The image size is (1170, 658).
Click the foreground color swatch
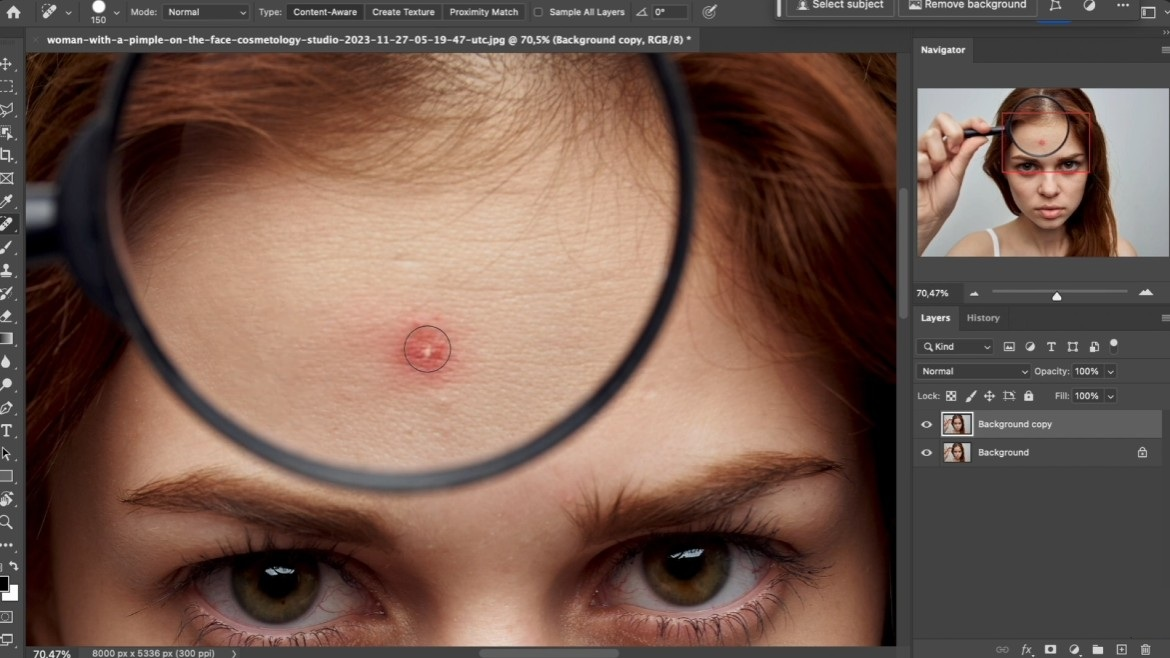(x=4, y=583)
